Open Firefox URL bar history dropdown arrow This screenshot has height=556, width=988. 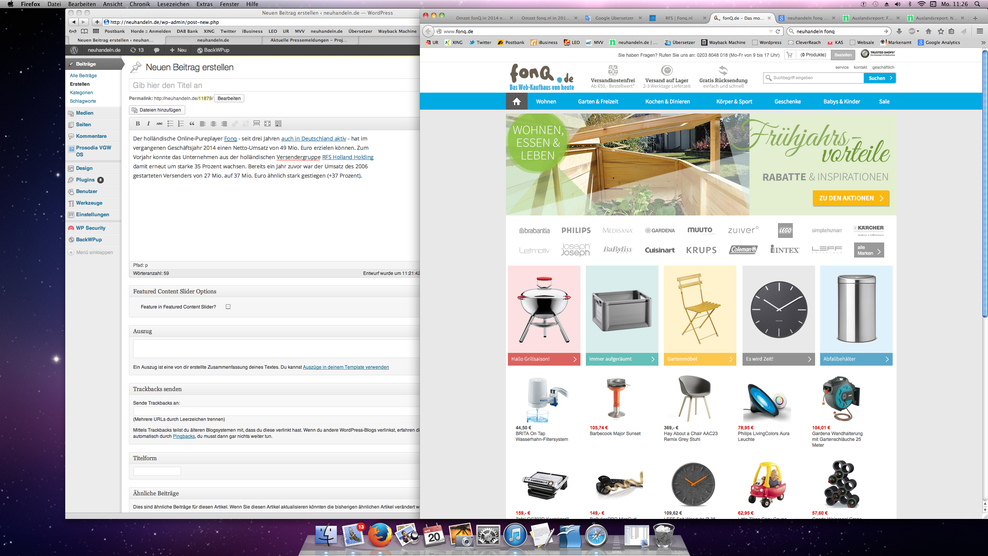coord(771,31)
